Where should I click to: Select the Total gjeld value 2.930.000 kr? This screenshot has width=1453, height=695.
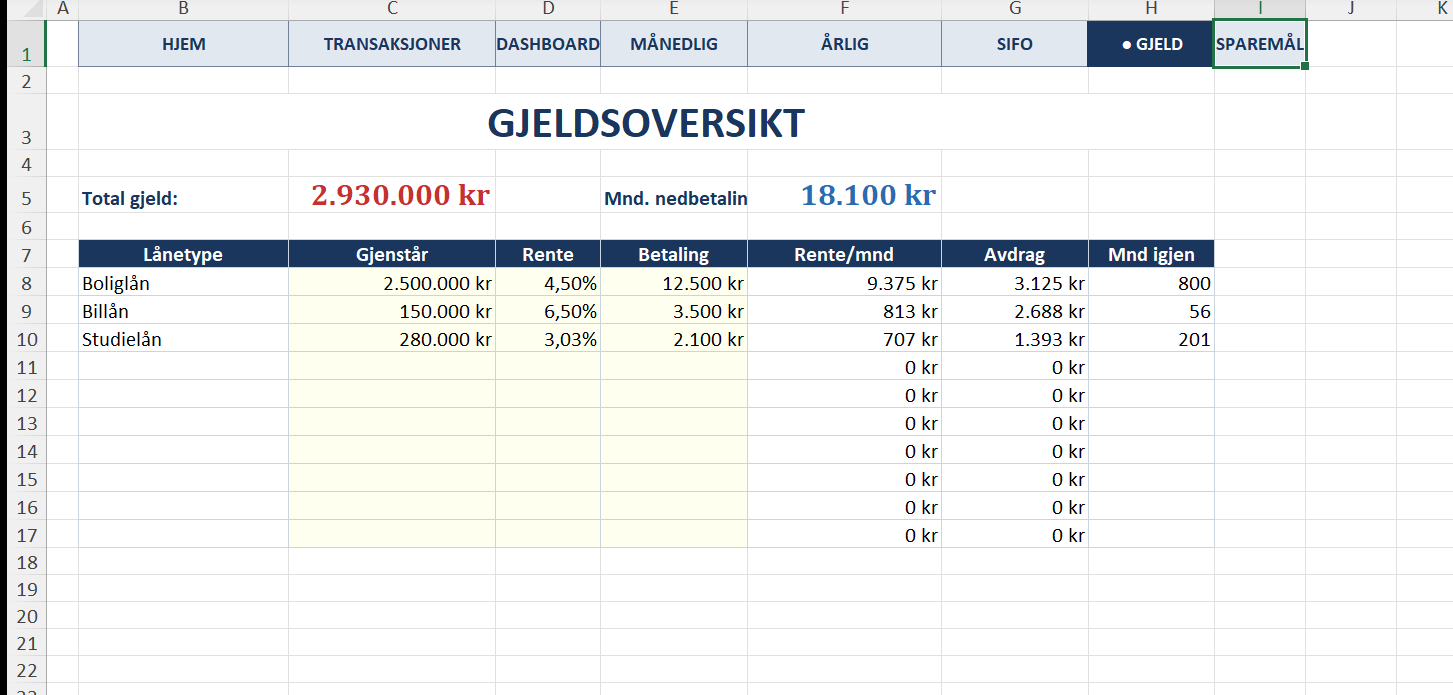coord(400,196)
